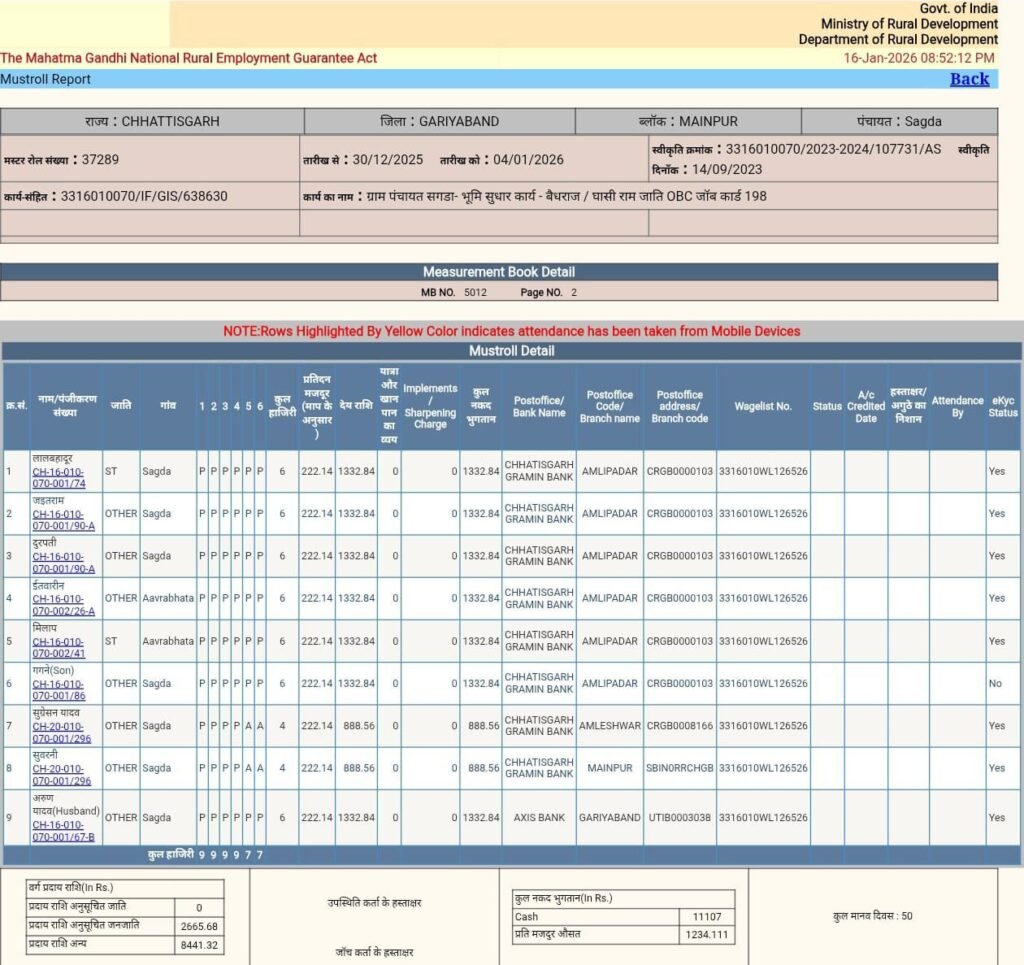Click the branch code UTIB0003038 cell
Screen dimensions: 1024x965
click(x=679, y=818)
